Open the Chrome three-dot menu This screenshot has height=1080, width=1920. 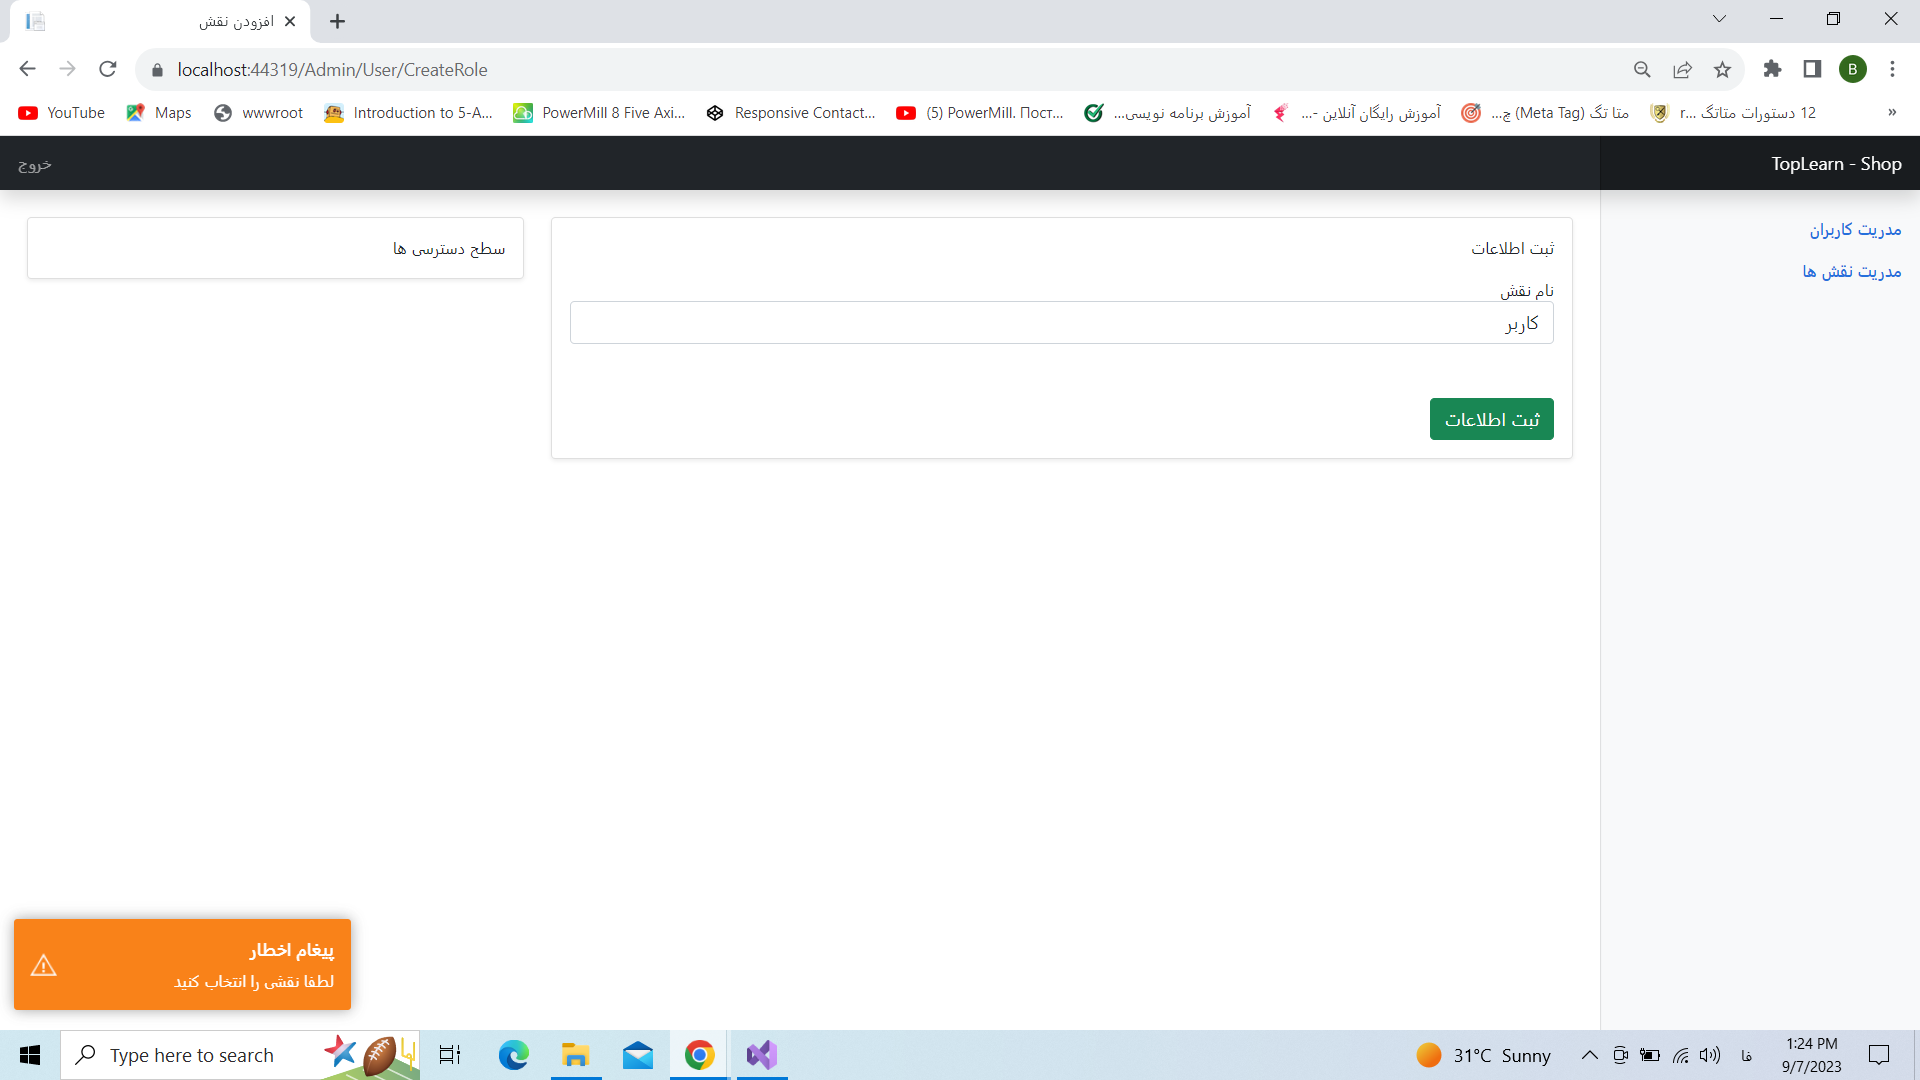[x=1892, y=69]
